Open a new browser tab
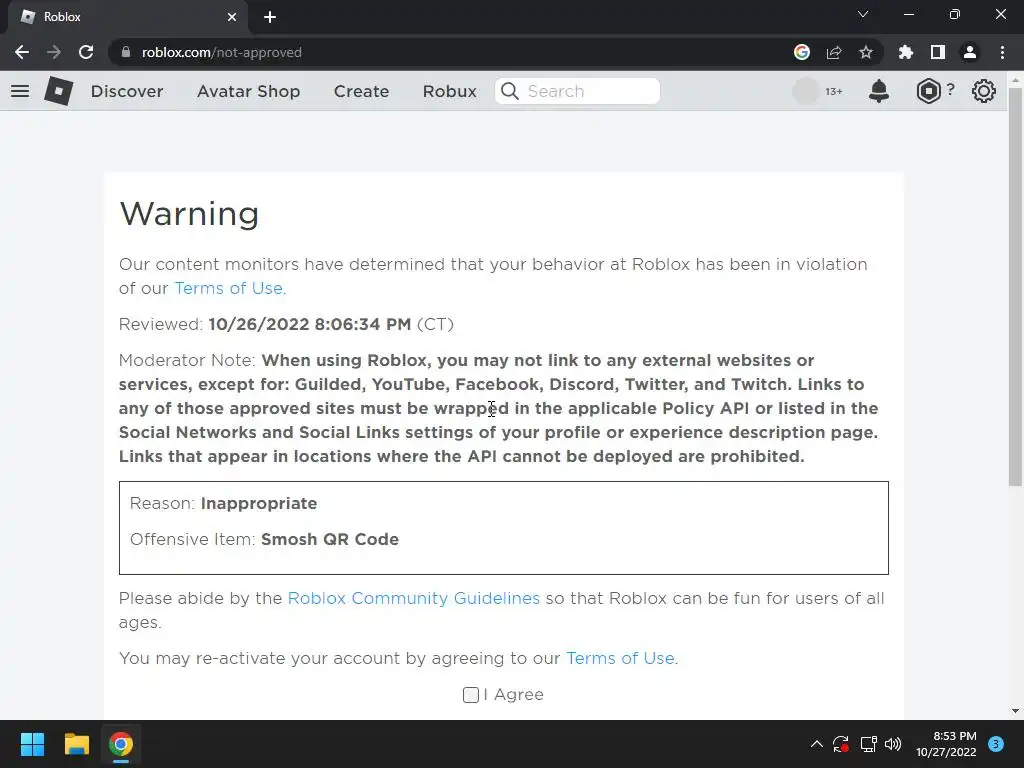The width and height of the screenshot is (1024, 768). click(x=270, y=17)
